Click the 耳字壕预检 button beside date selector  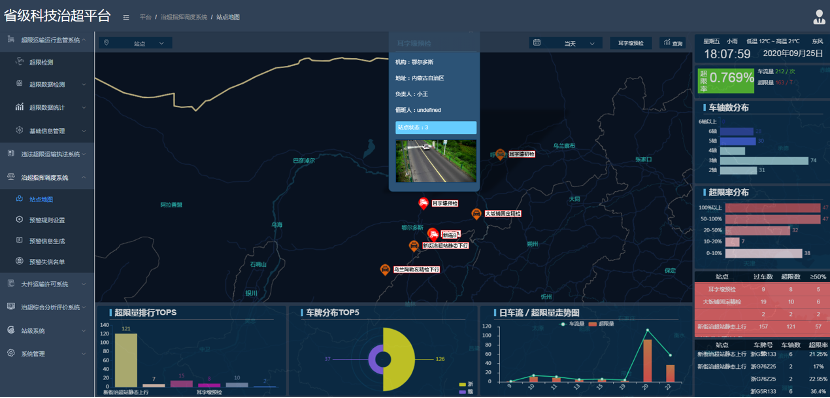[x=630, y=43]
